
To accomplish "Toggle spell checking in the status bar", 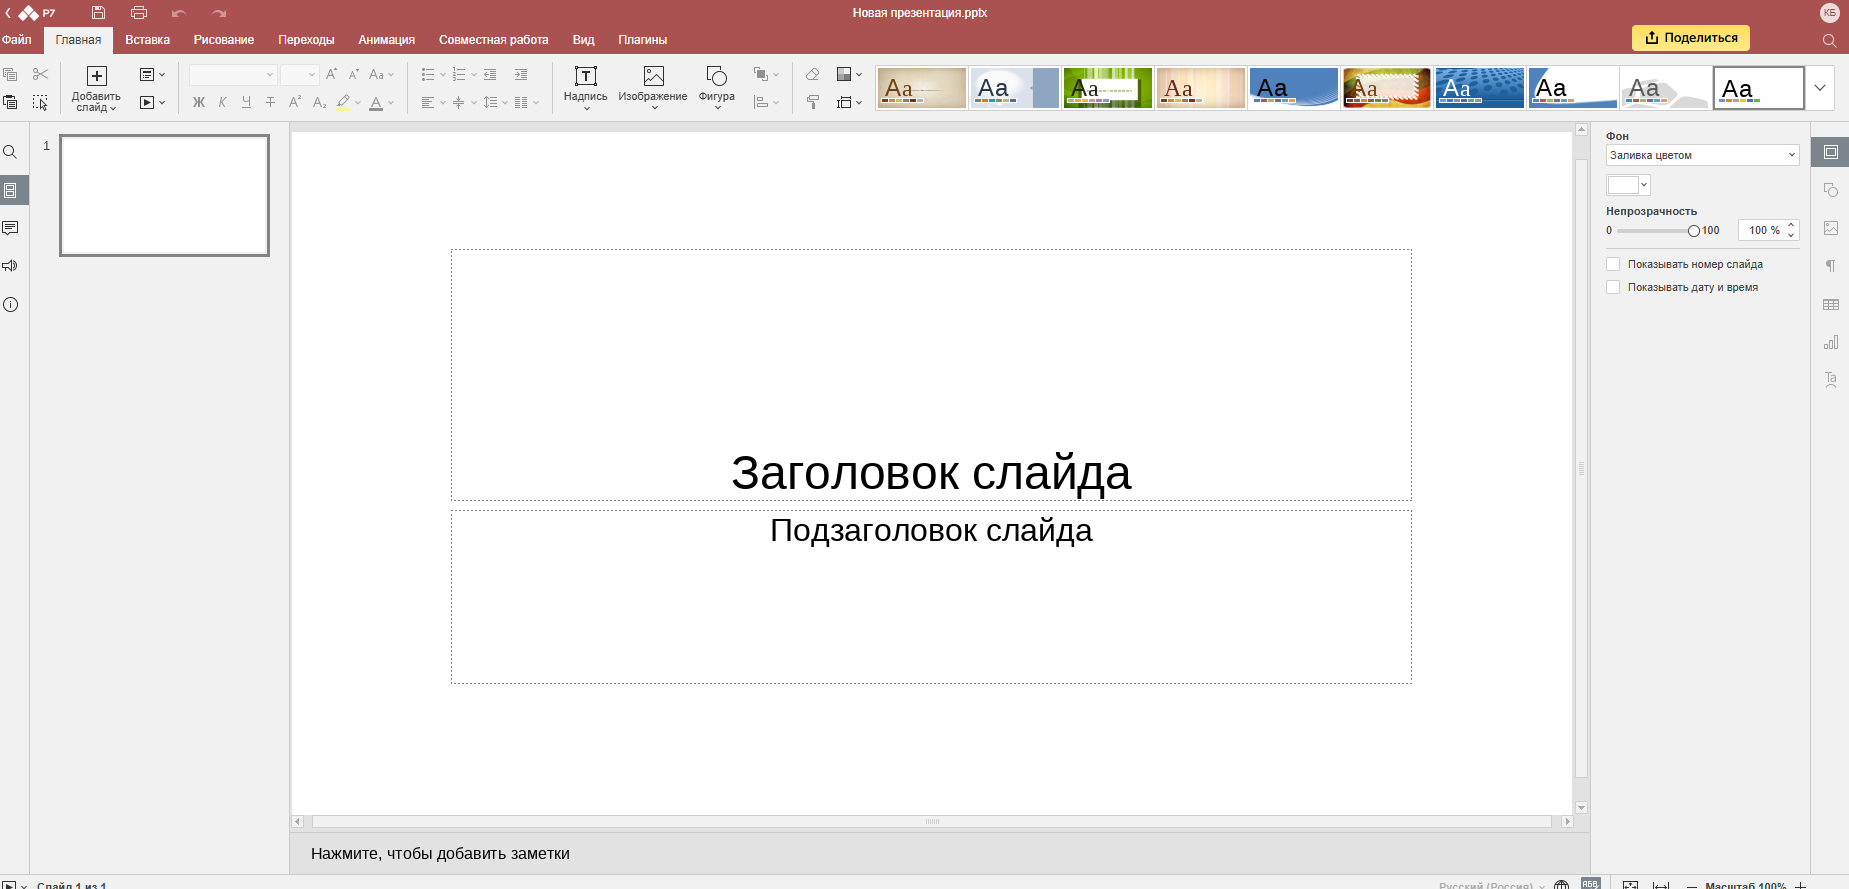I will point(1590,884).
